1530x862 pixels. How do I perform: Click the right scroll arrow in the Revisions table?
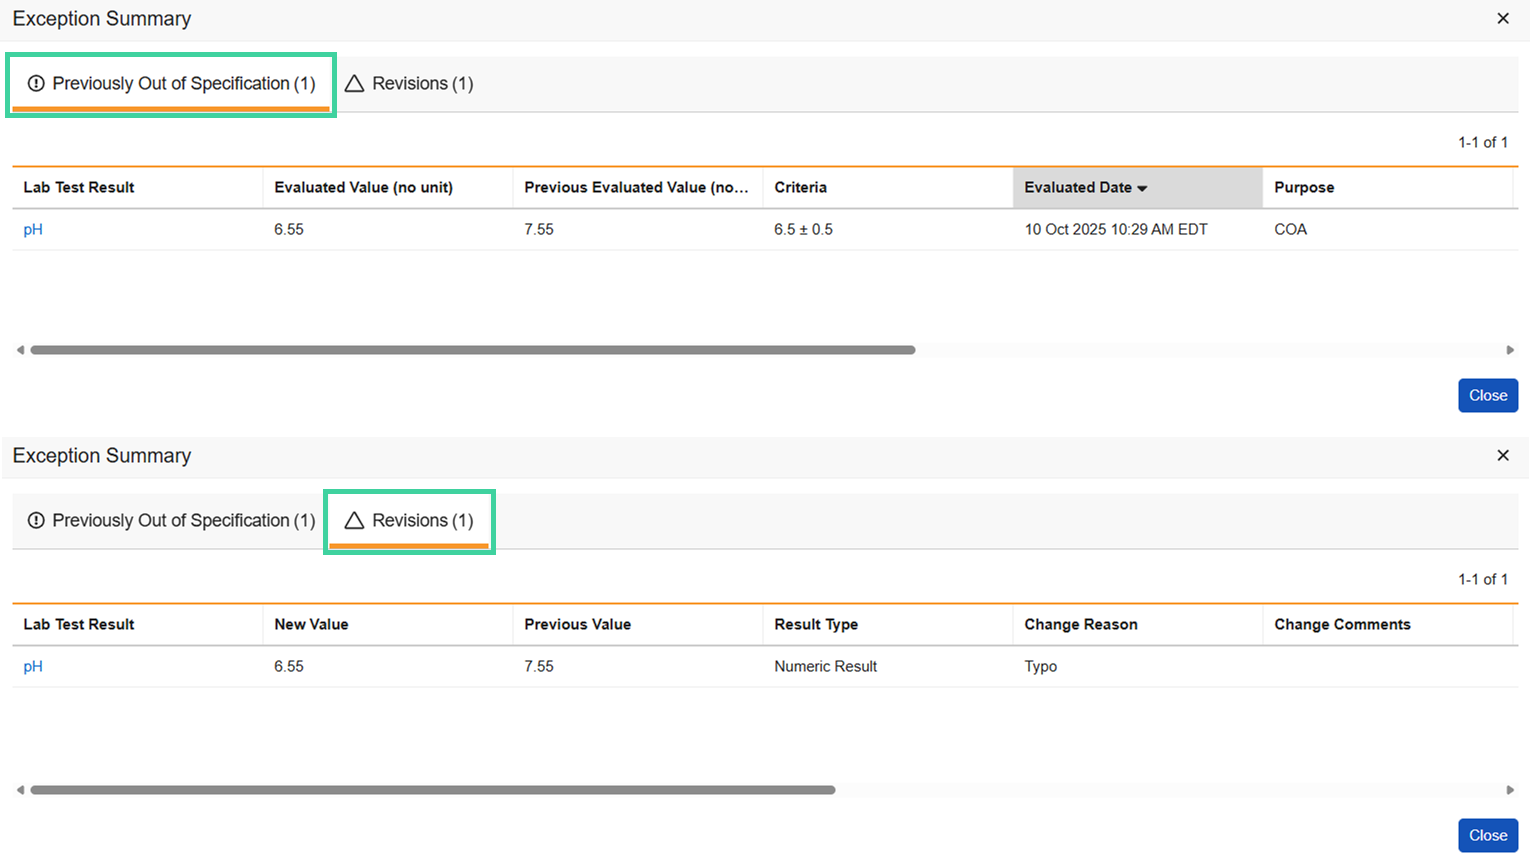pyautogui.click(x=1511, y=789)
